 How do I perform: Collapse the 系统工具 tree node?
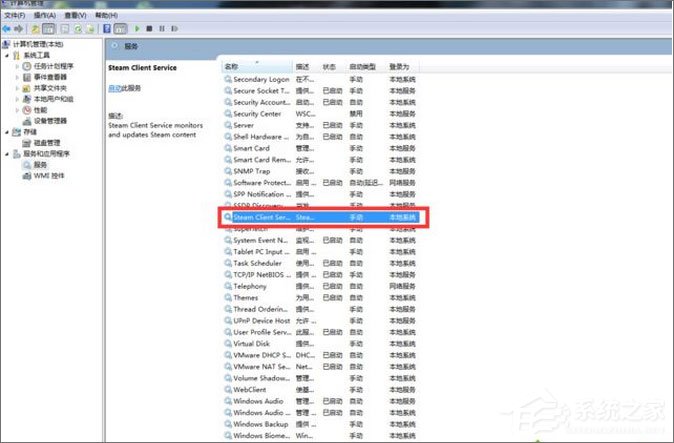pos(7,55)
